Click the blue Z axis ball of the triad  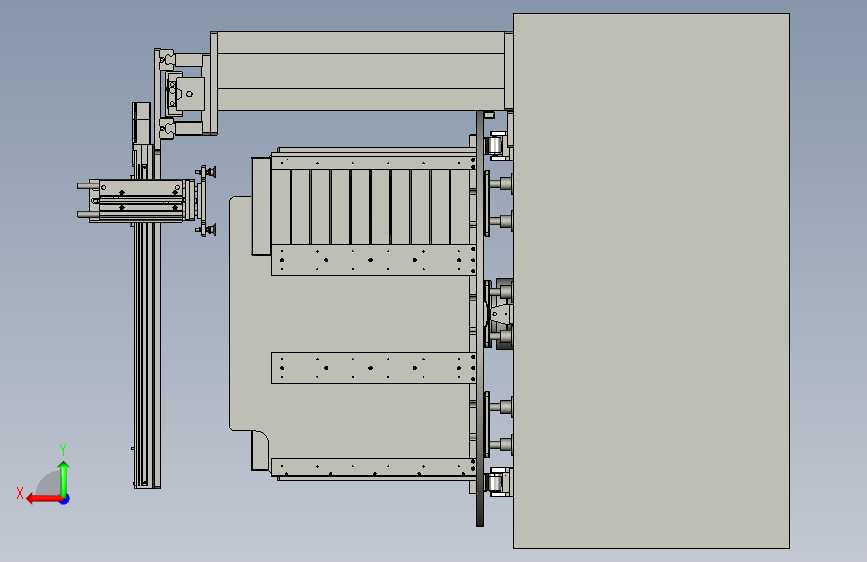pyautogui.click(x=65, y=499)
